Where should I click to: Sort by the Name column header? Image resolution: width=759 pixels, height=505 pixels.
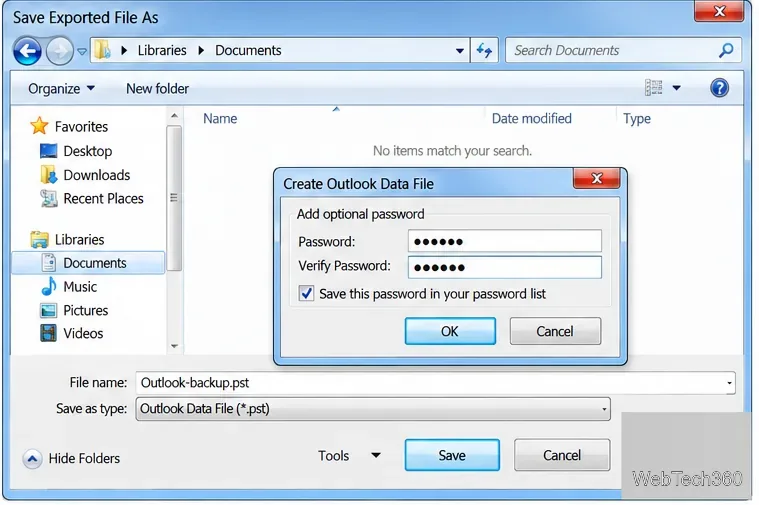(x=220, y=119)
